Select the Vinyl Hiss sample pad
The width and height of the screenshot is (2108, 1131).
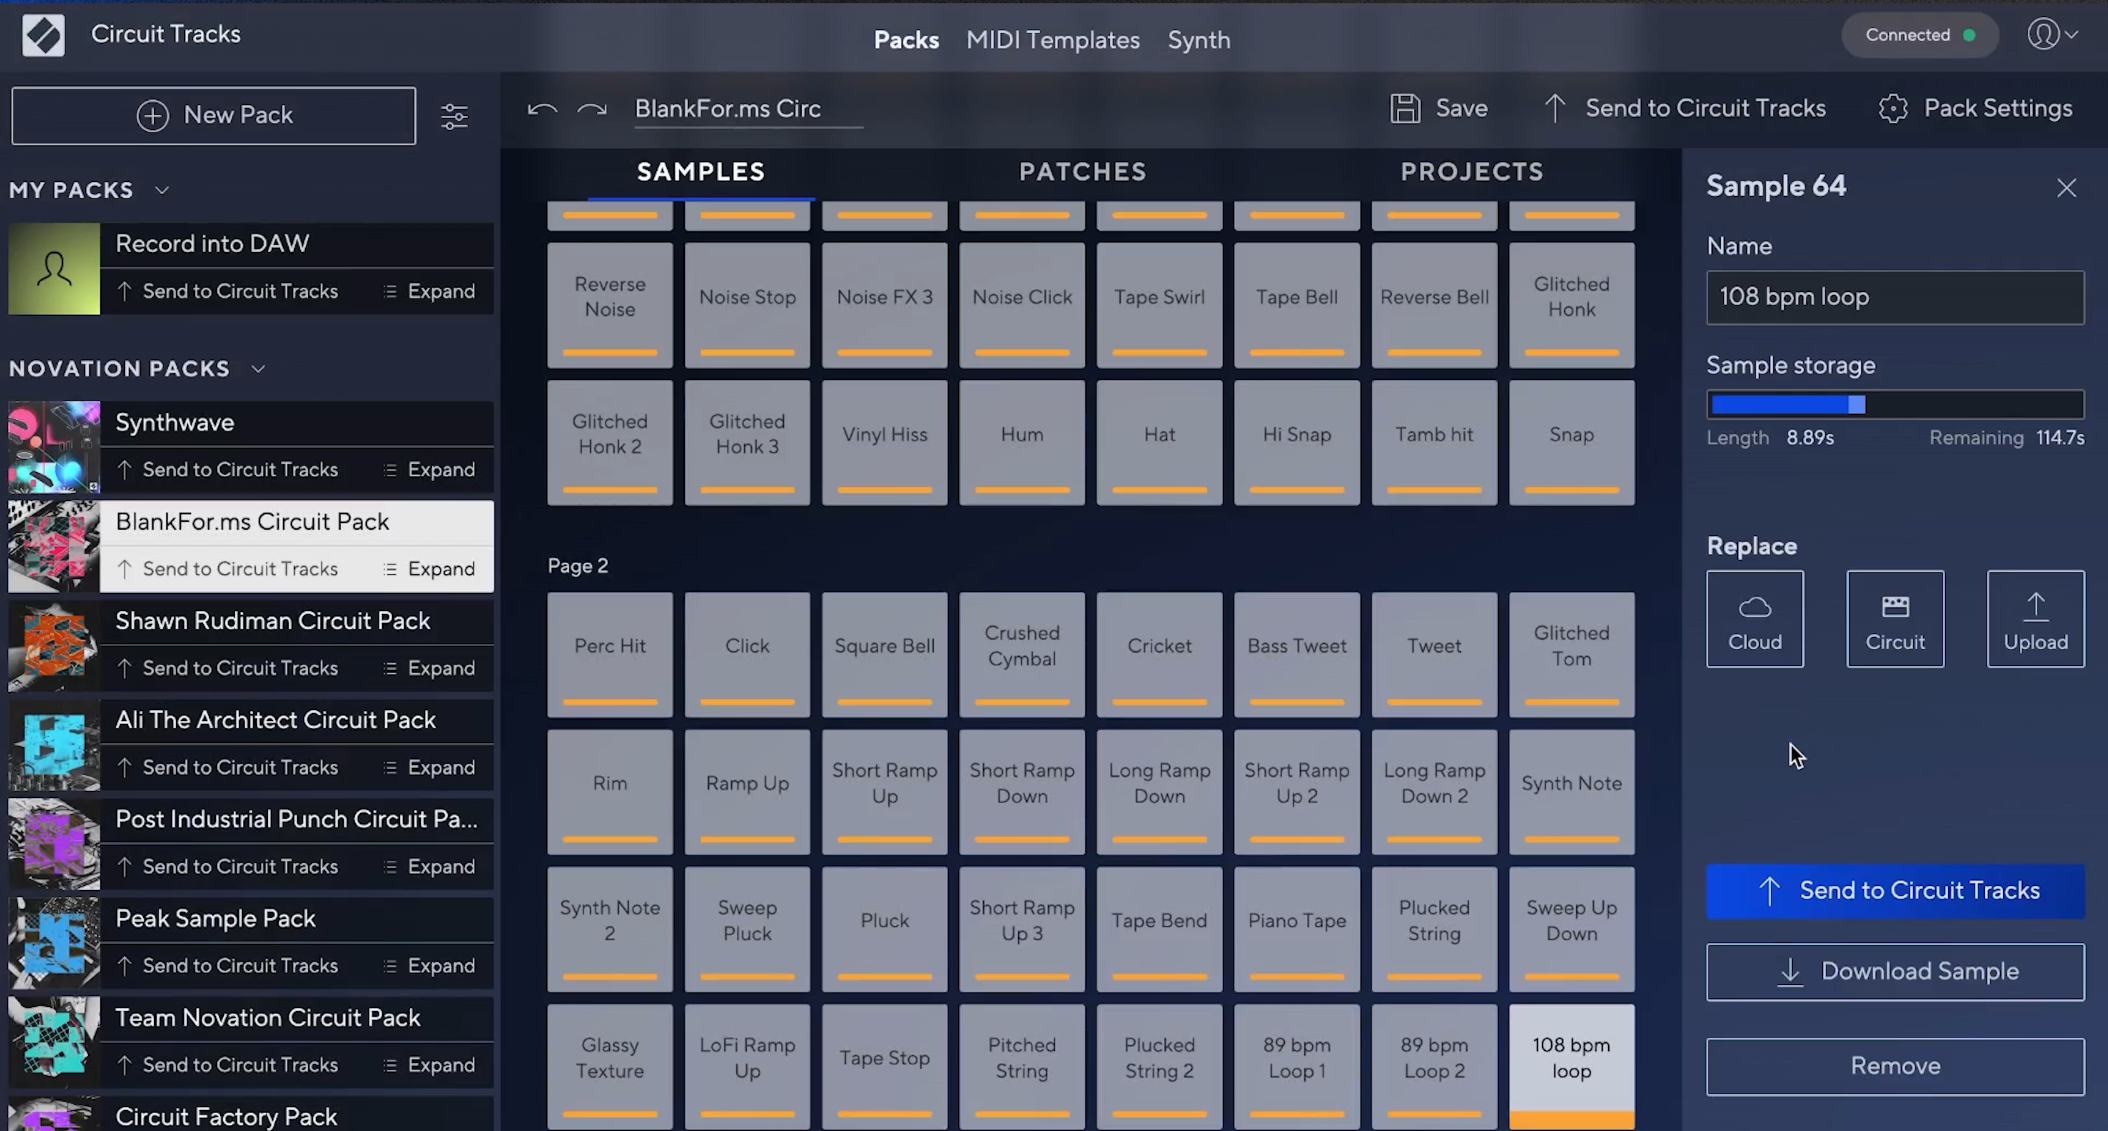click(884, 442)
